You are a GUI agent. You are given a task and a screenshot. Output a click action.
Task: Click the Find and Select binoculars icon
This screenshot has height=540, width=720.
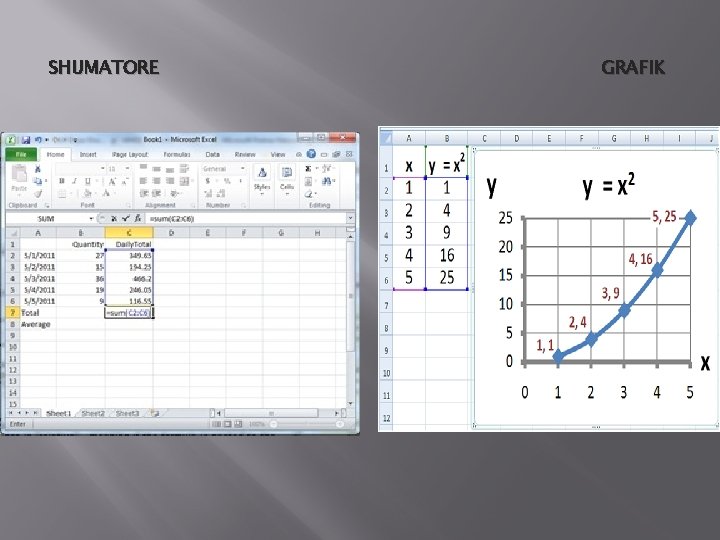[326, 181]
